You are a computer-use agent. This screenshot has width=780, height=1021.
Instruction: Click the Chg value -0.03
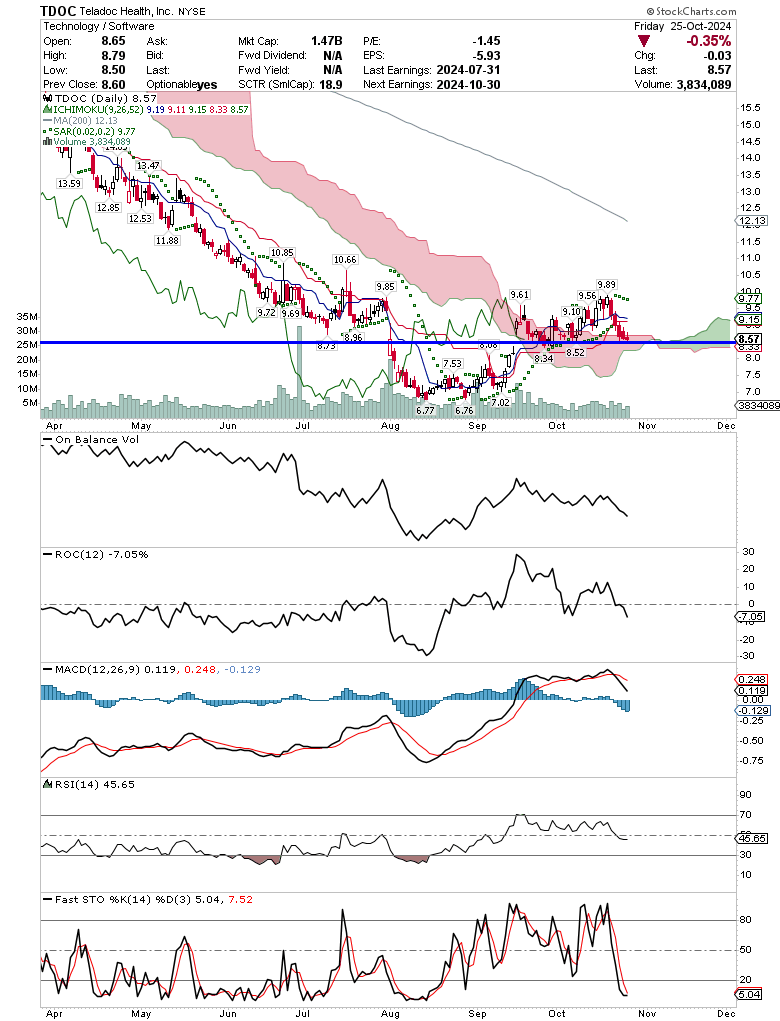[719, 55]
